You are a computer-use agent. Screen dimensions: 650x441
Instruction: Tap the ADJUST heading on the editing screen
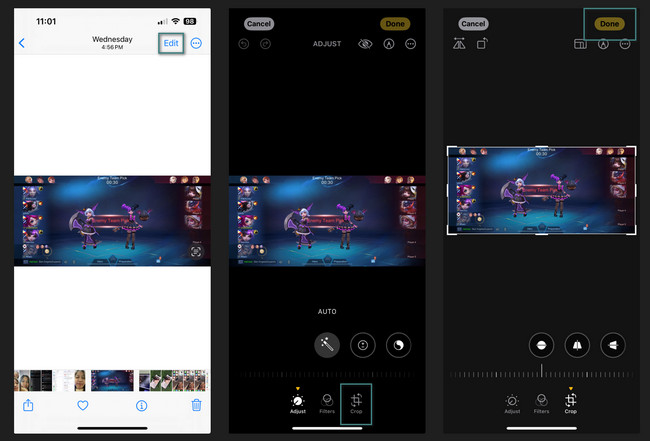pyautogui.click(x=327, y=44)
